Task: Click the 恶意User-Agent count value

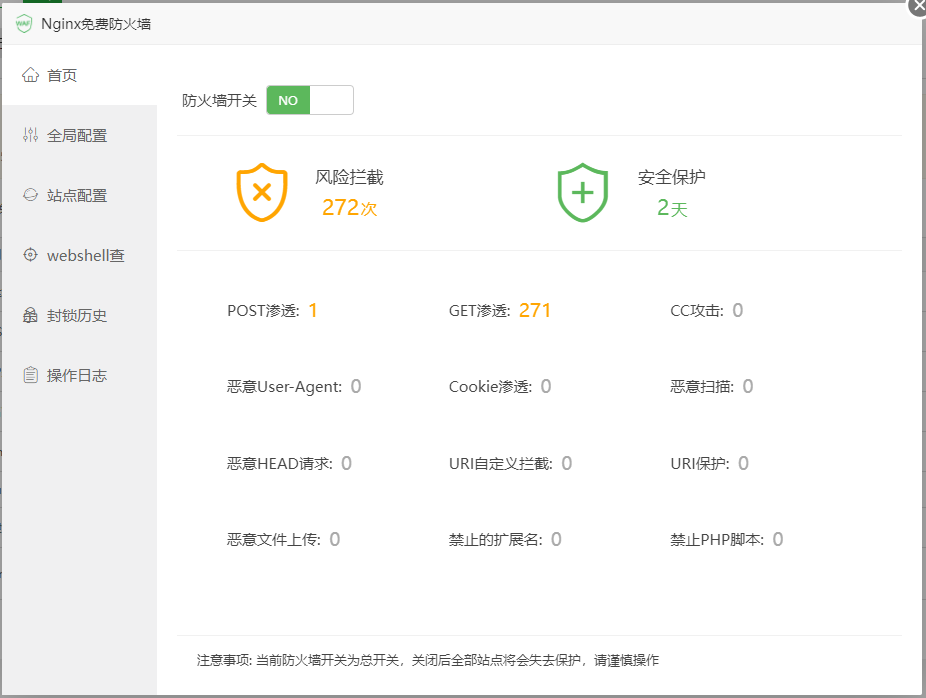Action: [356, 386]
